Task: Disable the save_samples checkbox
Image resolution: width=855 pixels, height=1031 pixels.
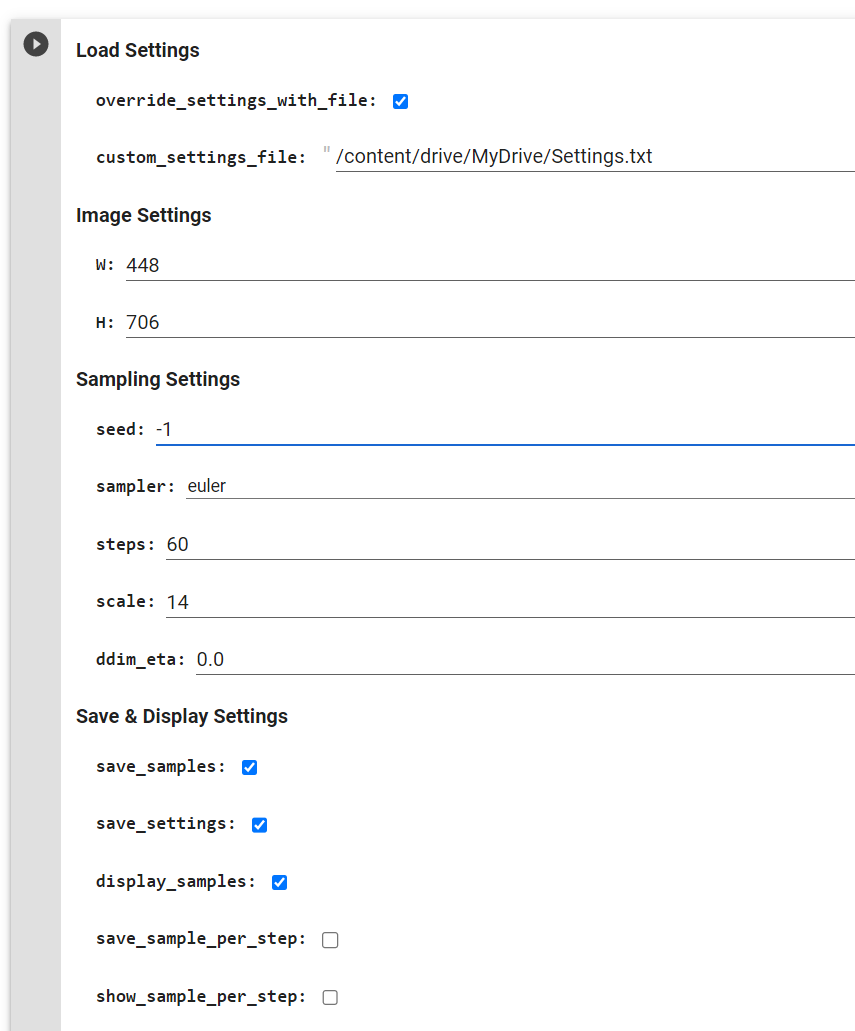Action: (x=250, y=767)
